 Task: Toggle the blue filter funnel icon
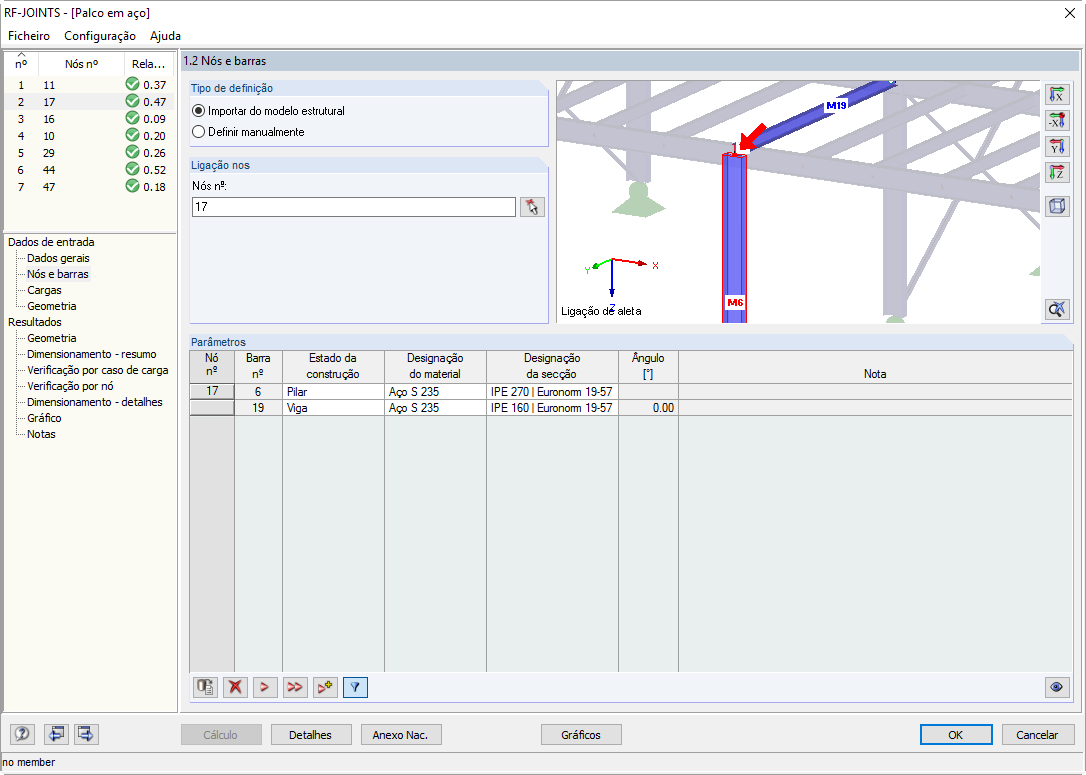pyautogui.click(x=355, y=687)
